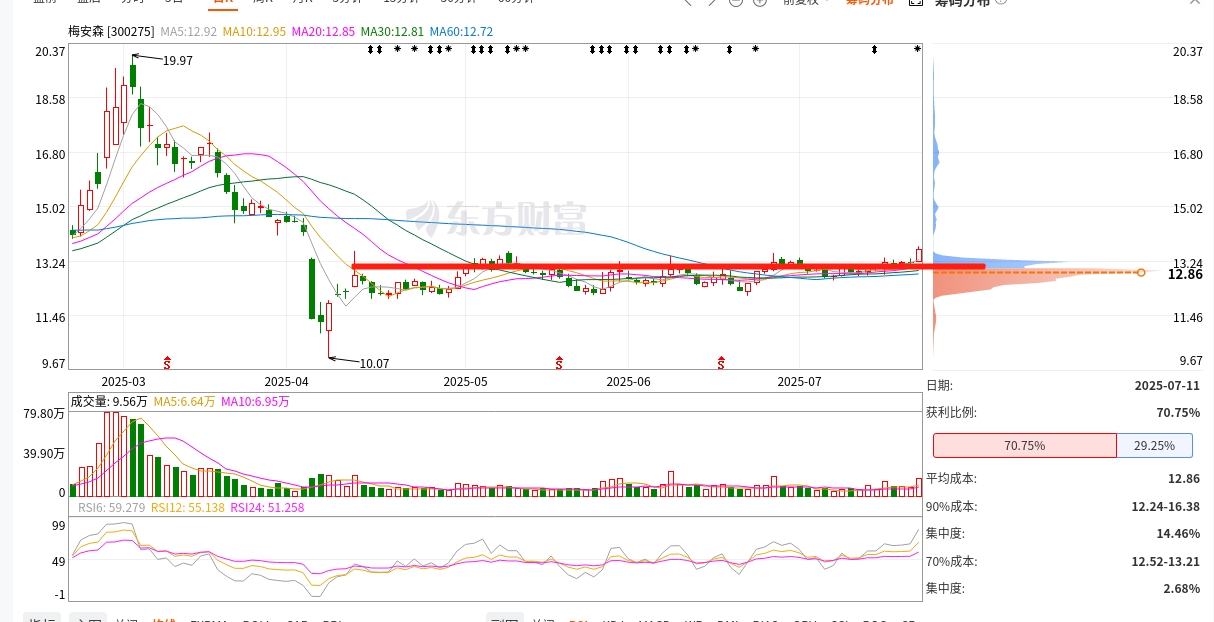Click the 90%成本 range 12.24-16.38
The image size is (1214, 622).
(x=1166, y=507)
